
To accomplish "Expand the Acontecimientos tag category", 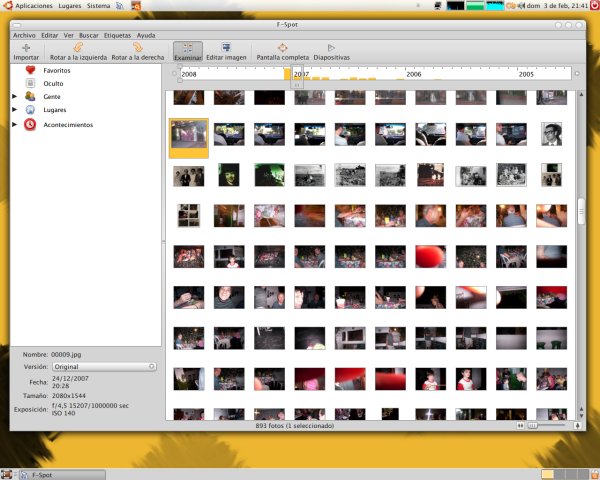I will pos(15,124).
